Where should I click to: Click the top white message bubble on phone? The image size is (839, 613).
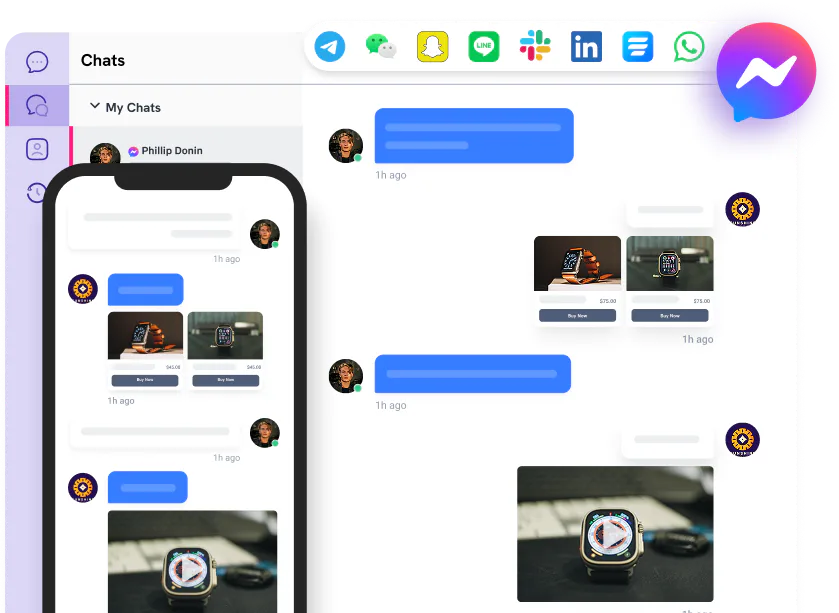(157, 228)
